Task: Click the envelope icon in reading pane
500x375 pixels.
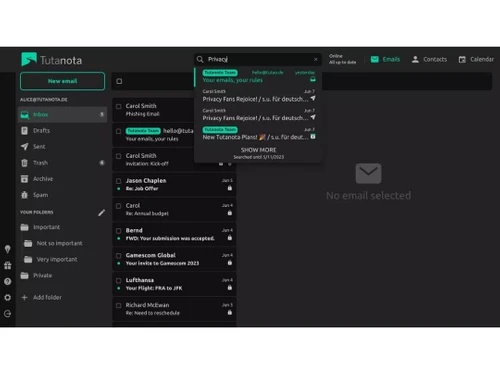Action: point(368,173)
